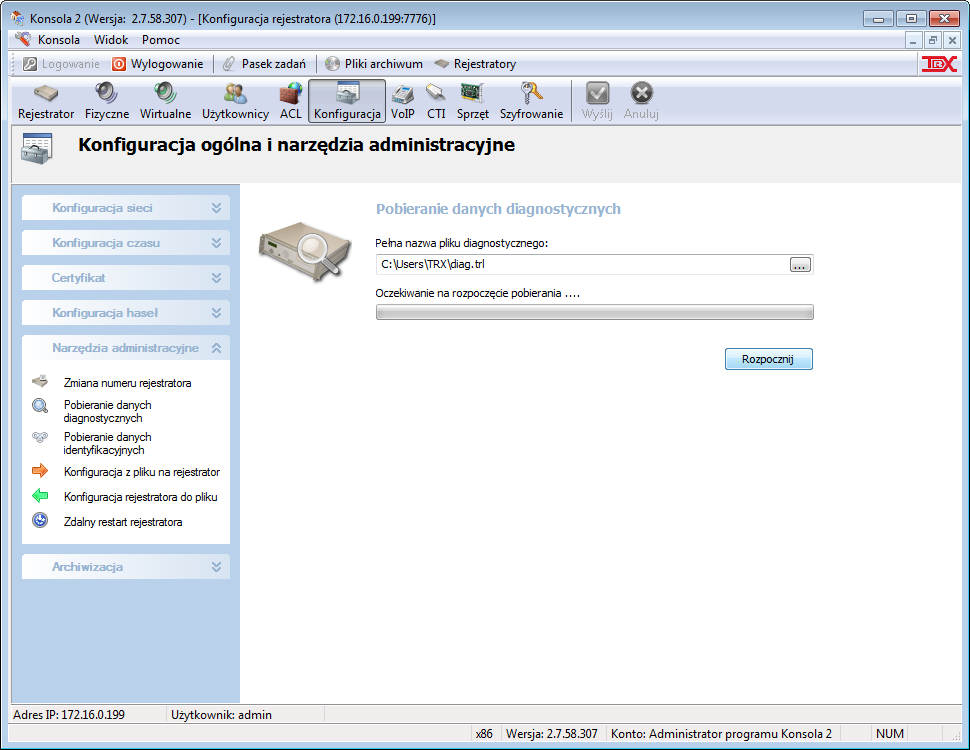This screenshot has width=970, height=750.
Task: Open Rejestratory from the toolbar
Action: [475, 64]
